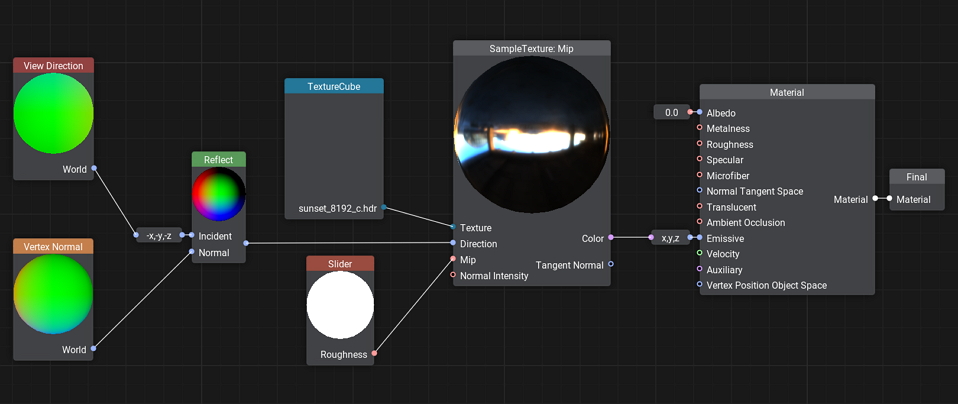The width and height of the screenshot is (958, 404).
Task: Click the Normal Intensity label
Action: click(x=494, y=276)
